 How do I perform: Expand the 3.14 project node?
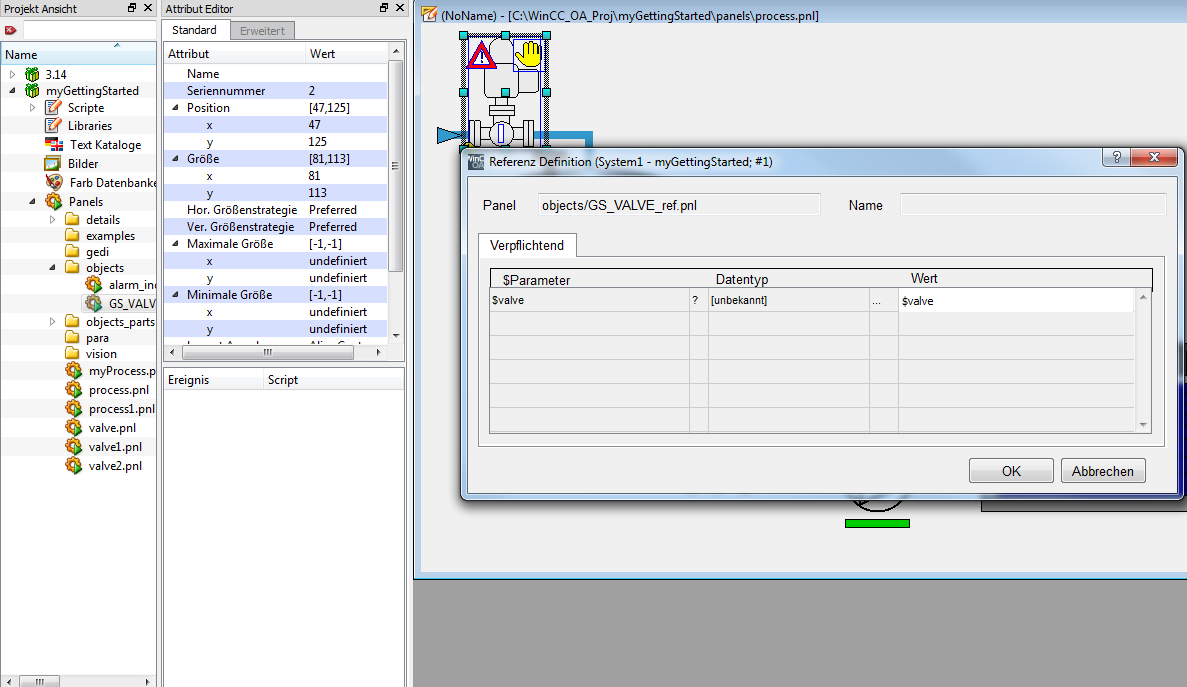point(13,74)
